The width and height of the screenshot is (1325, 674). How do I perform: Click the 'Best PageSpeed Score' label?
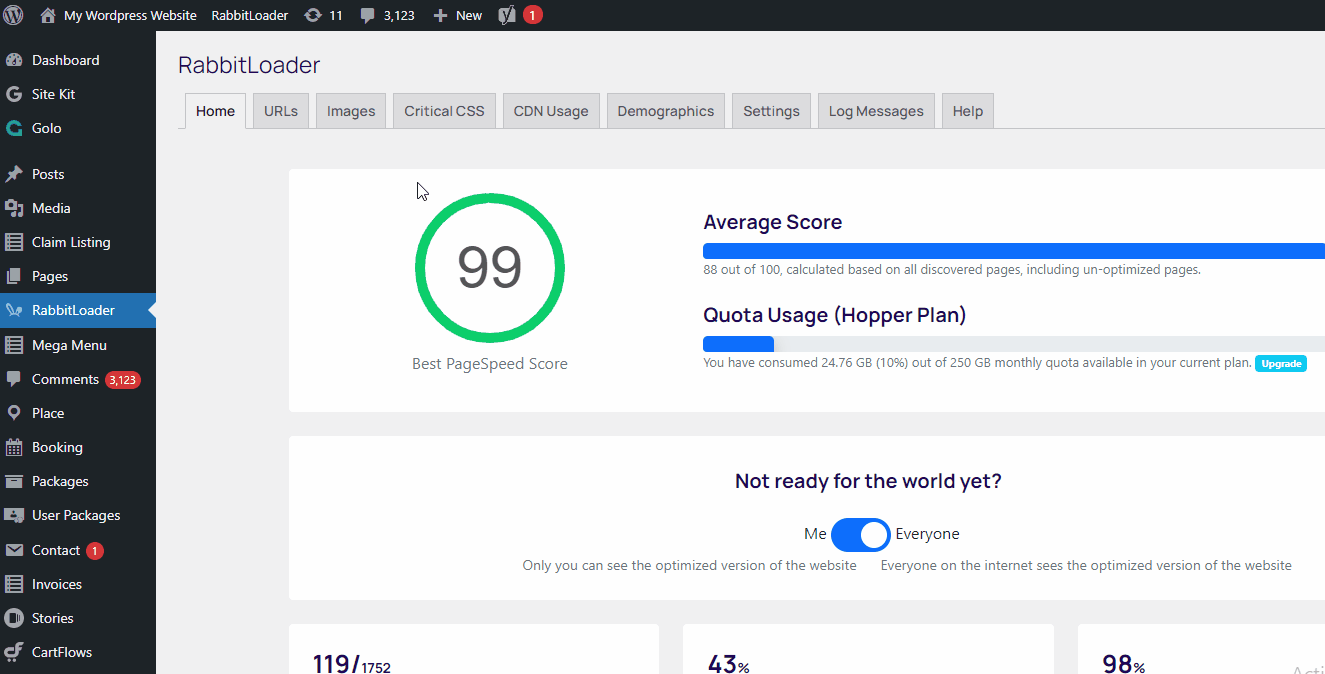pyautogui.click(x=490, y=364)
